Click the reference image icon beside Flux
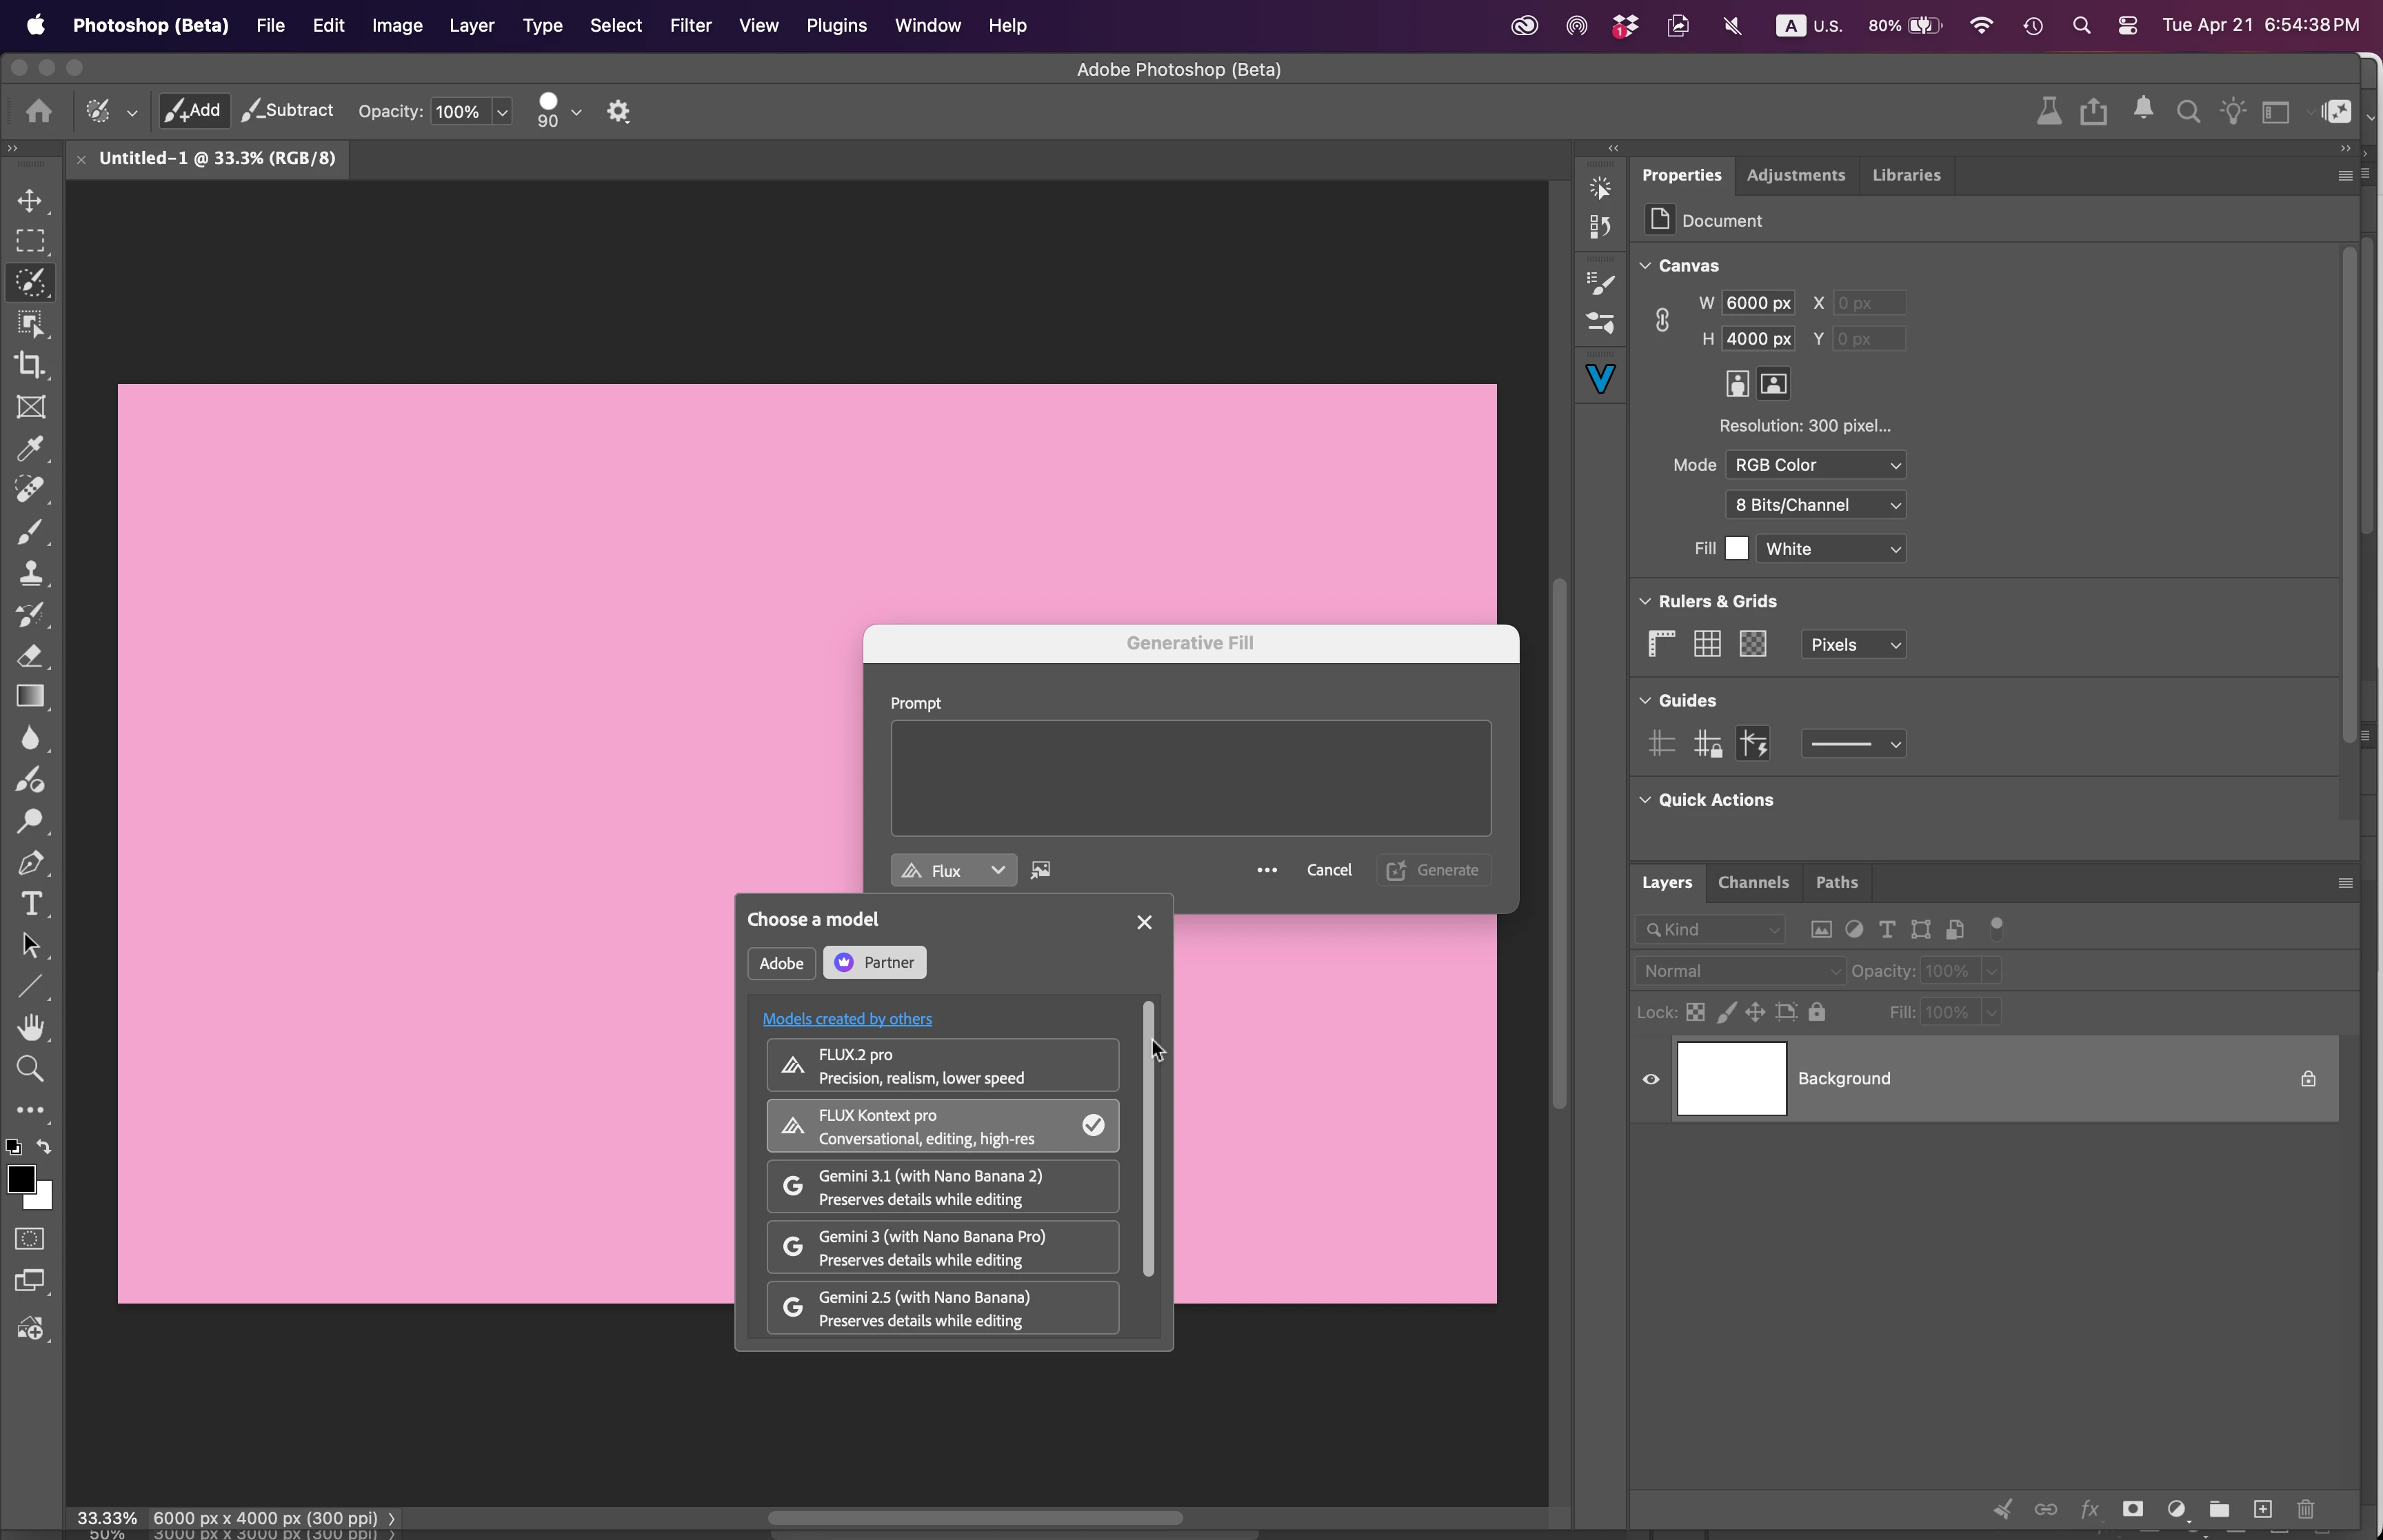The height and width of the screenshot is (1540, 2383). (x=1040, y=870)
